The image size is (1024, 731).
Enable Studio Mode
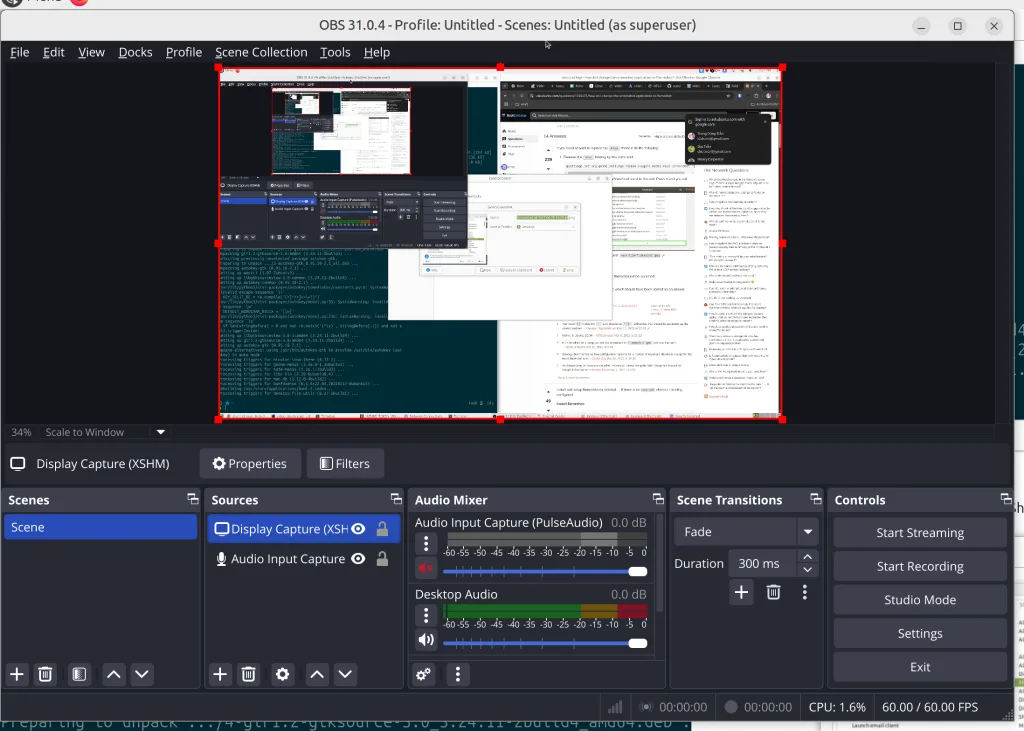(x=920, y=600)
